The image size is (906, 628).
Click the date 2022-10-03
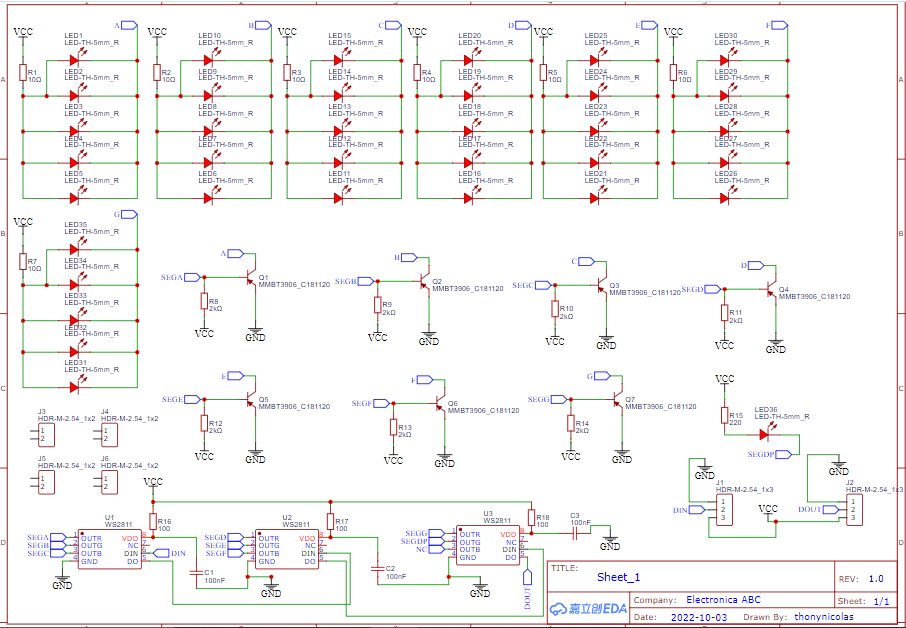pyautogui.click(x=699, y=617)
